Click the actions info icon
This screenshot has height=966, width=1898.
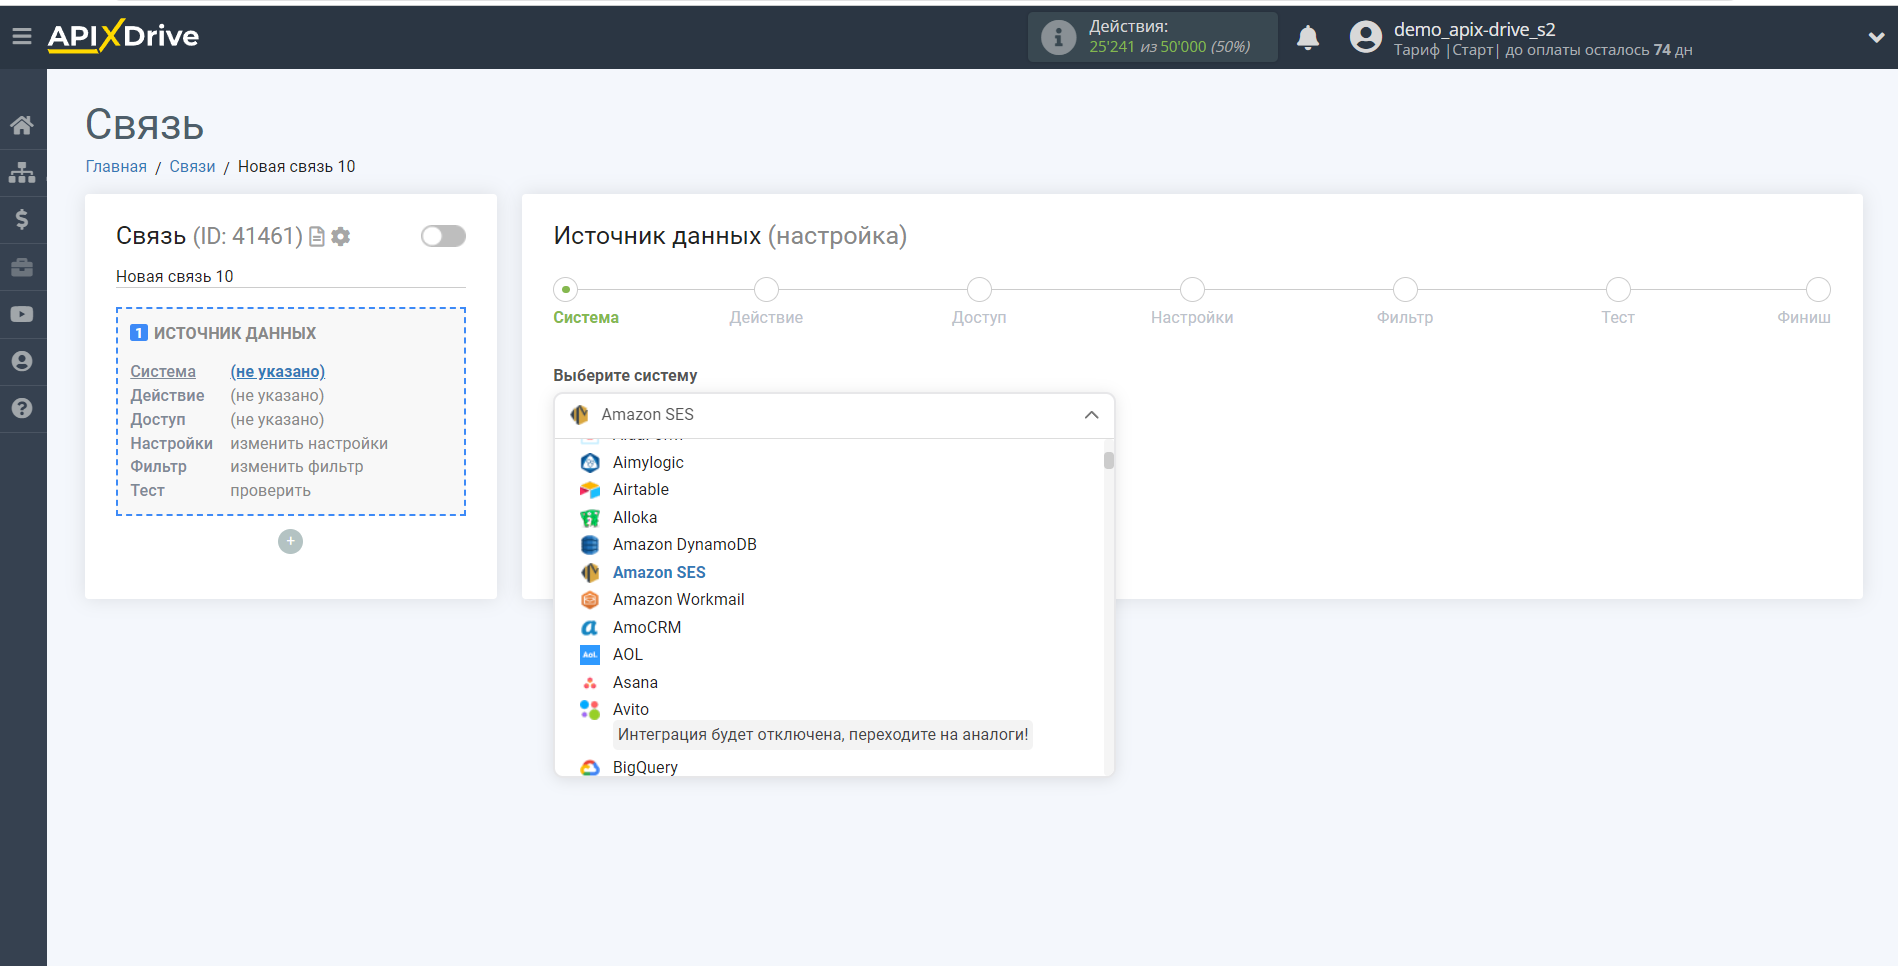[1058, 38]
